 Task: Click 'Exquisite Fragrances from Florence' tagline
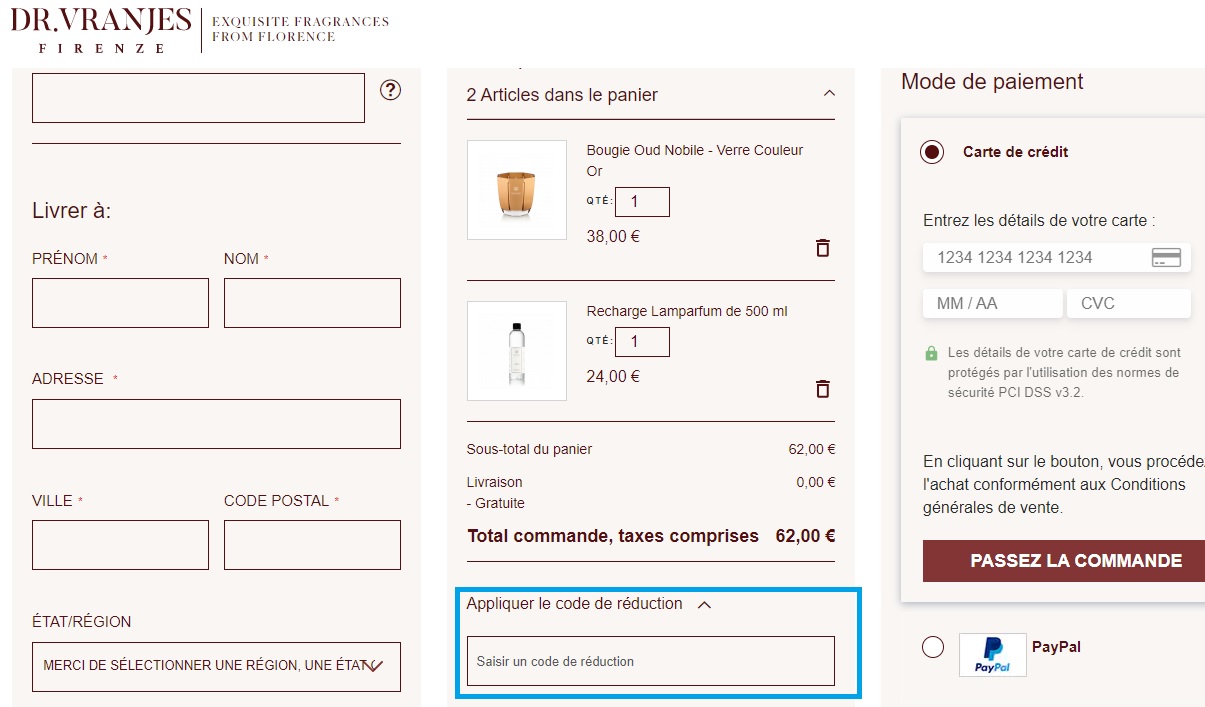click(300, 29)
